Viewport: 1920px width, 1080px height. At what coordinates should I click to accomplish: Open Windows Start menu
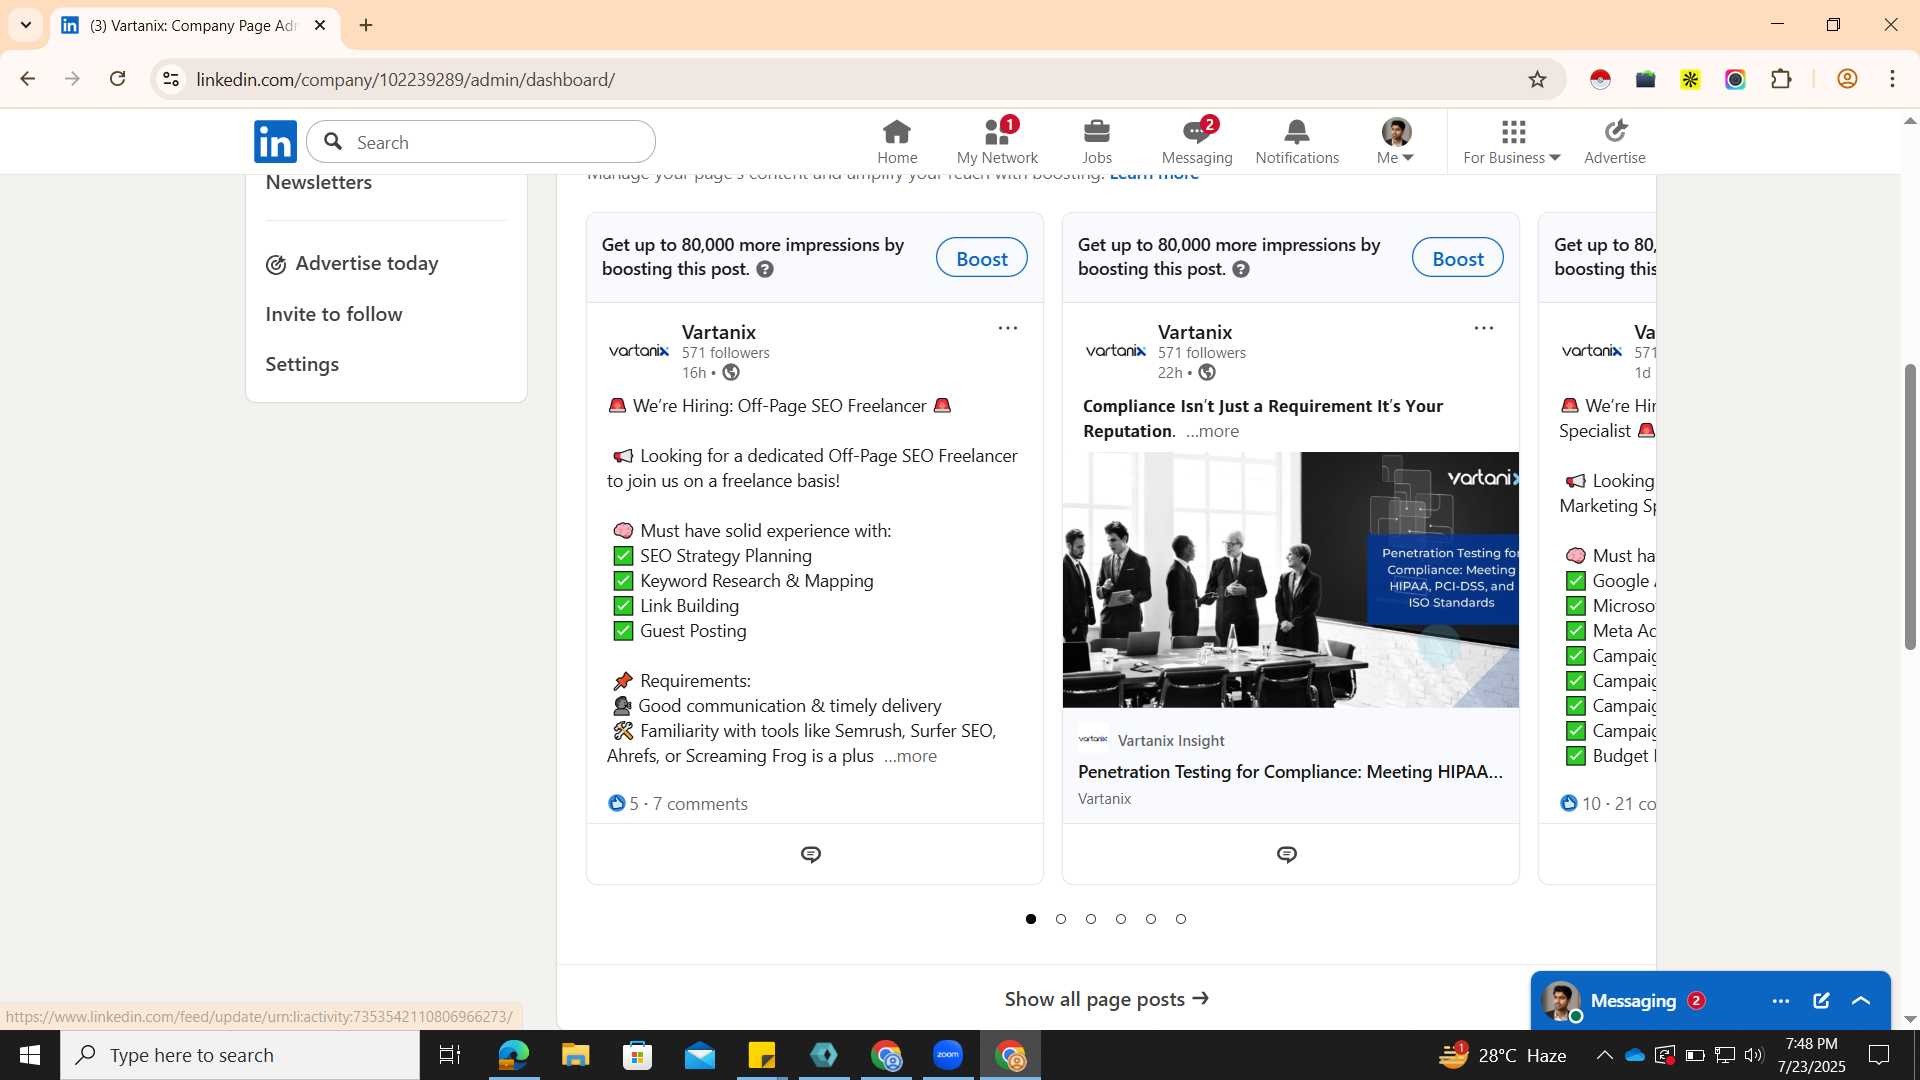(29, 1055)
